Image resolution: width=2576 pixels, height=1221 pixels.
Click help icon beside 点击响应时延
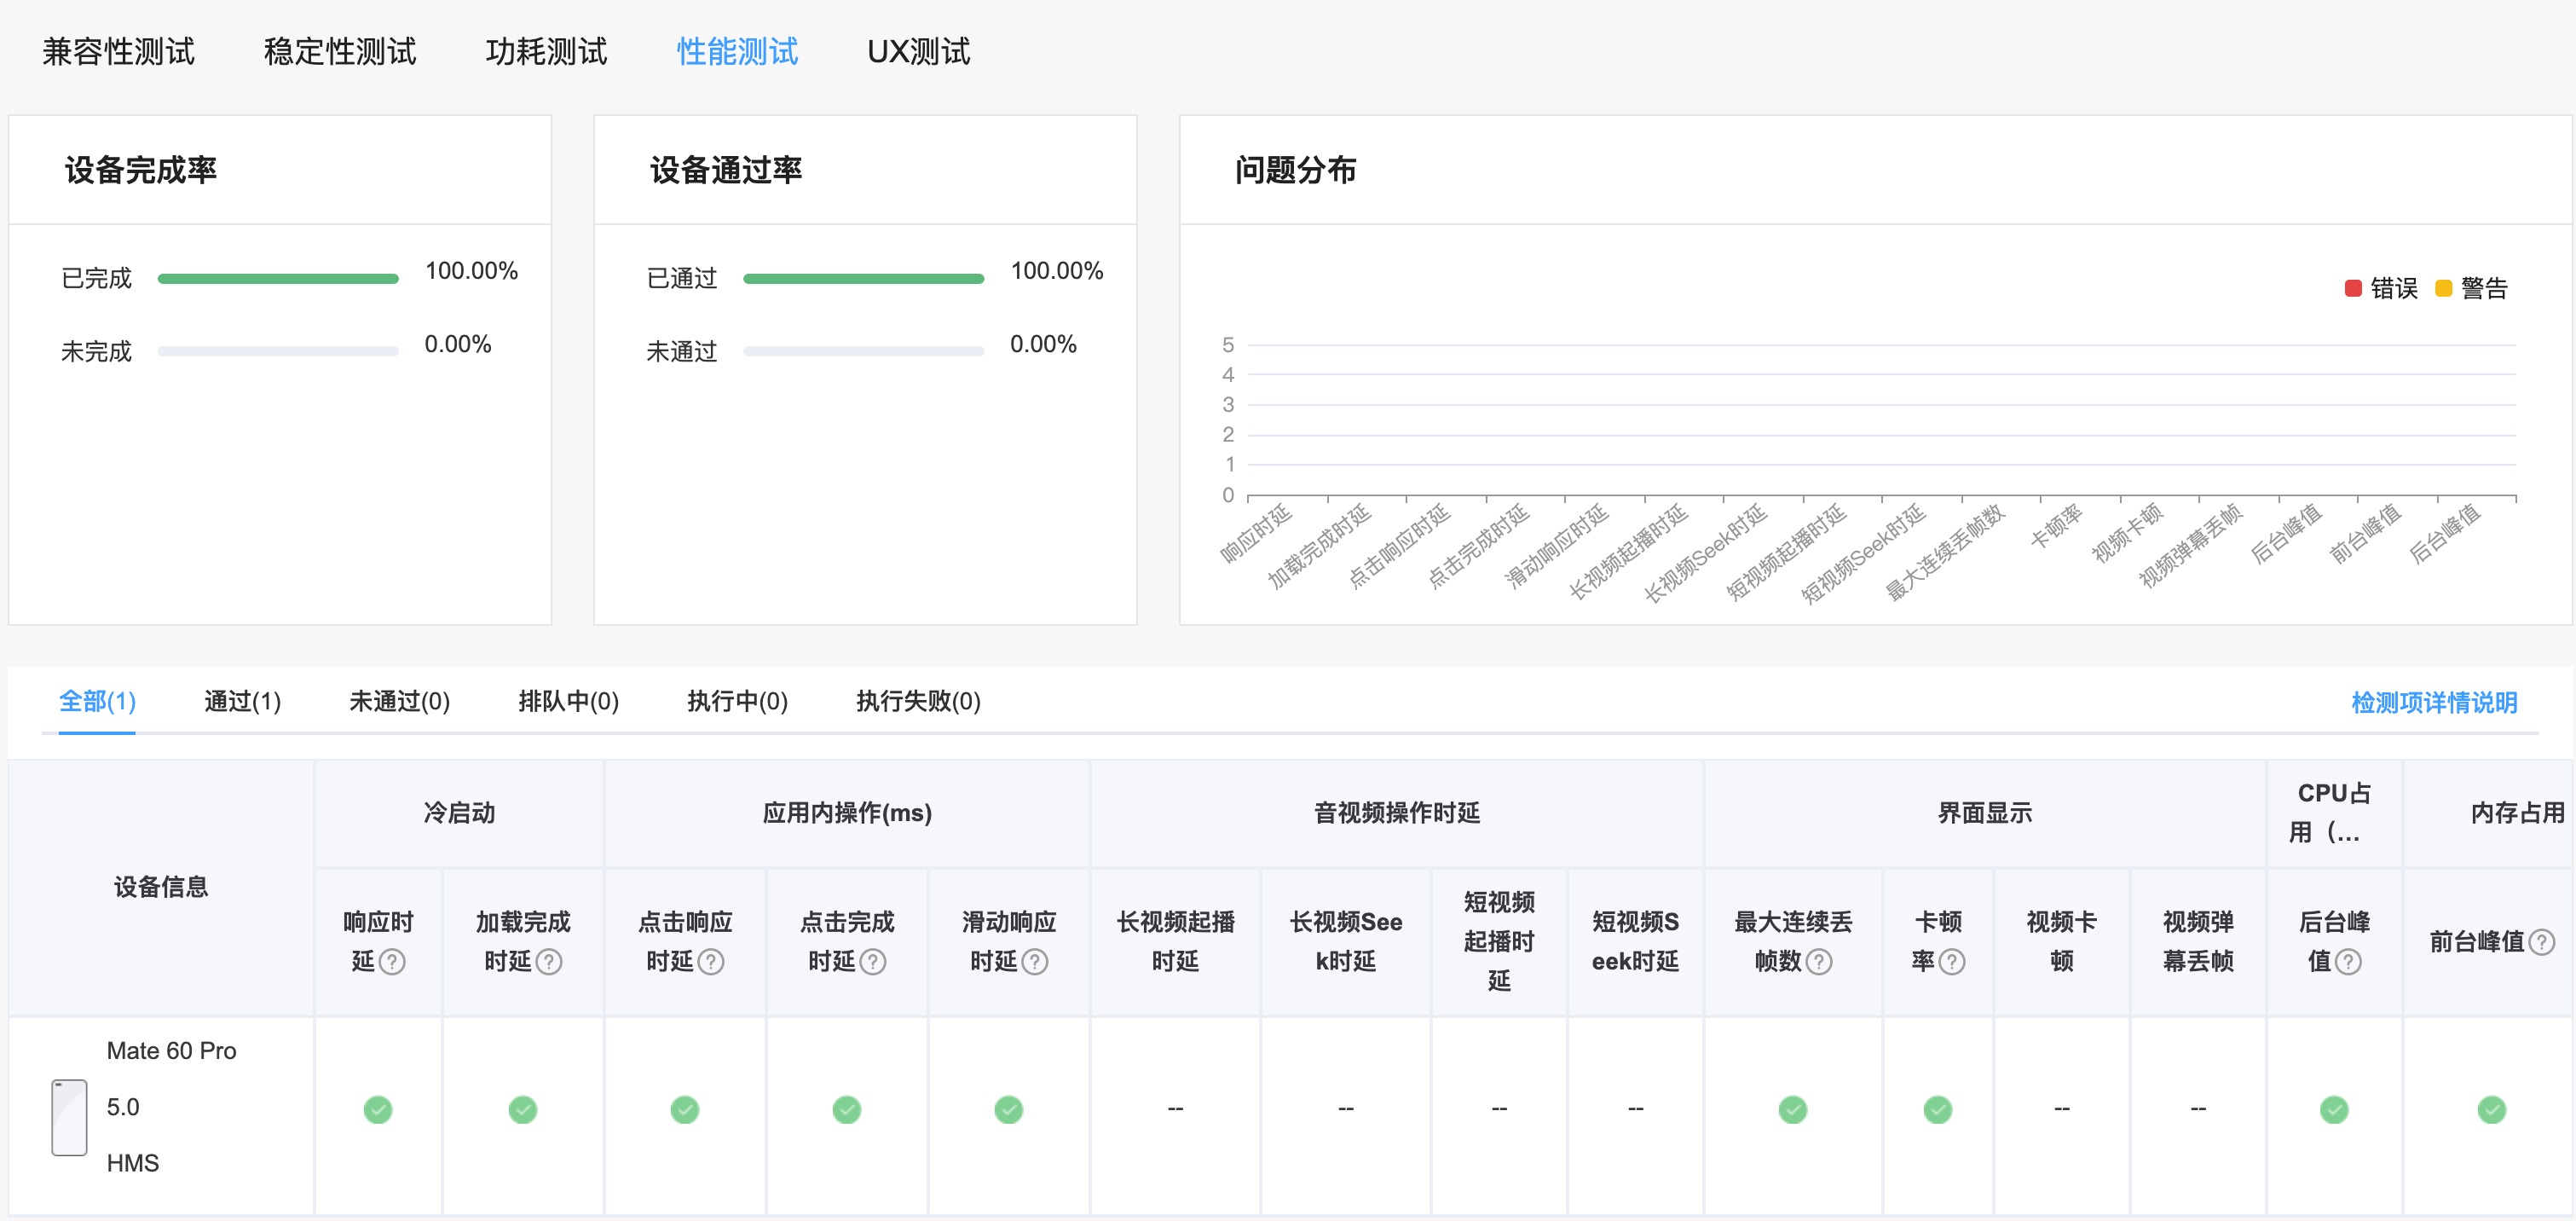[x=711, y=961]
